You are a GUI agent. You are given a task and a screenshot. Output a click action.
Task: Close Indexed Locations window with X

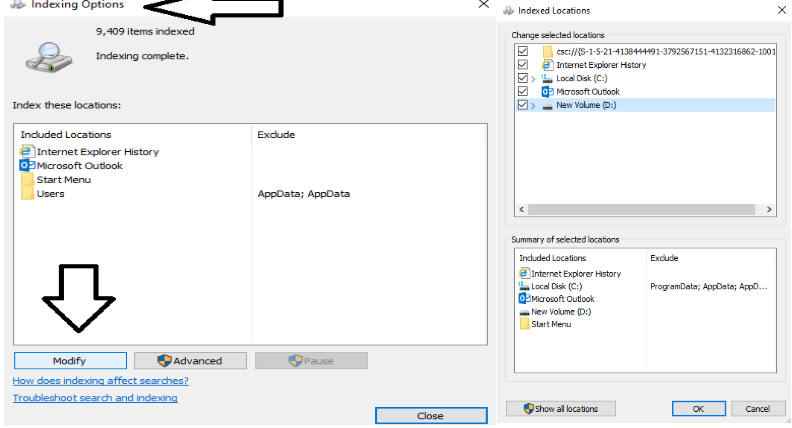tap(781, 10)
